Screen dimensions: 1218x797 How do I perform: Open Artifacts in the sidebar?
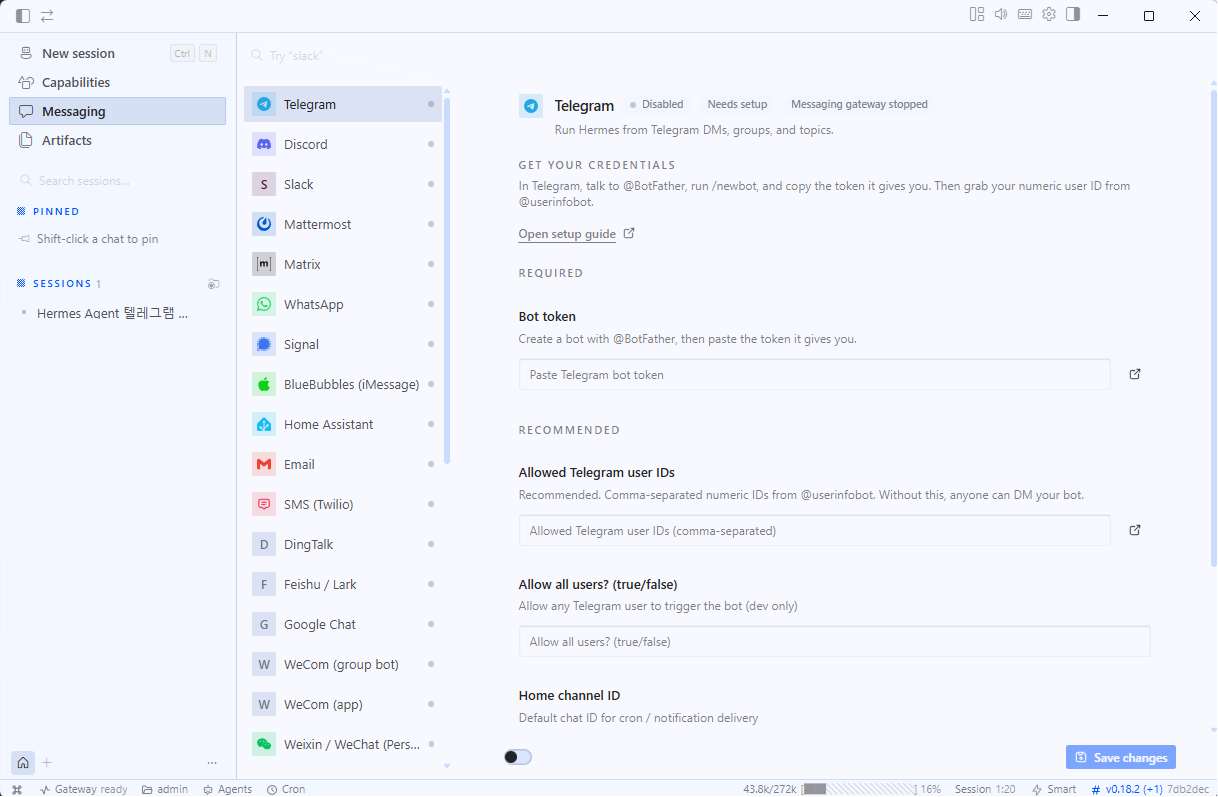[x=117, y=140]
